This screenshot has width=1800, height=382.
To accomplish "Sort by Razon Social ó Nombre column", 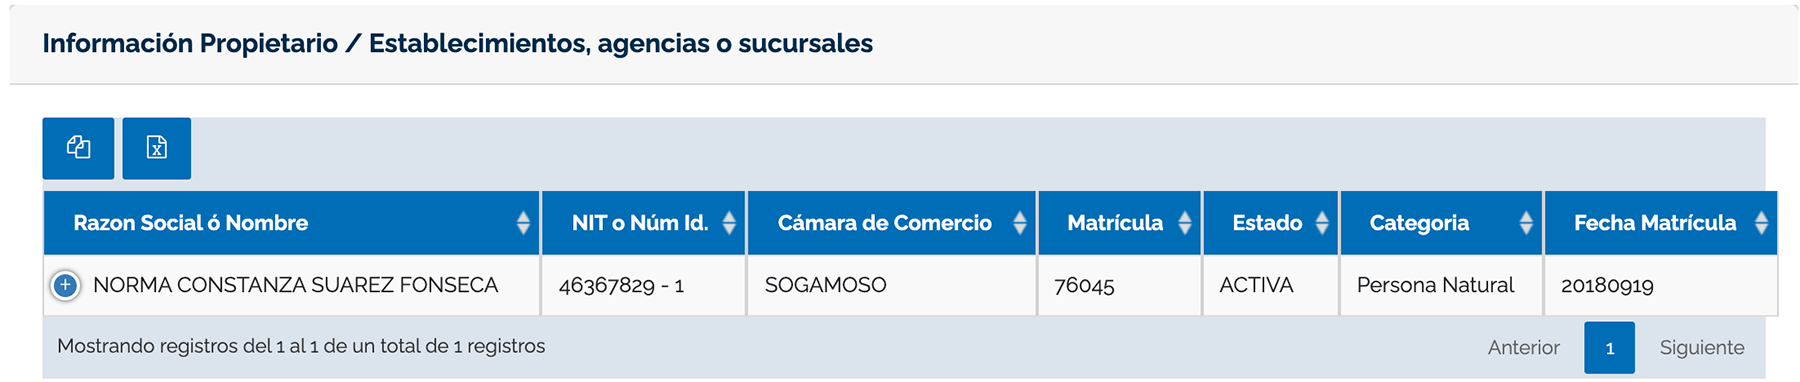I will point(292,223).
